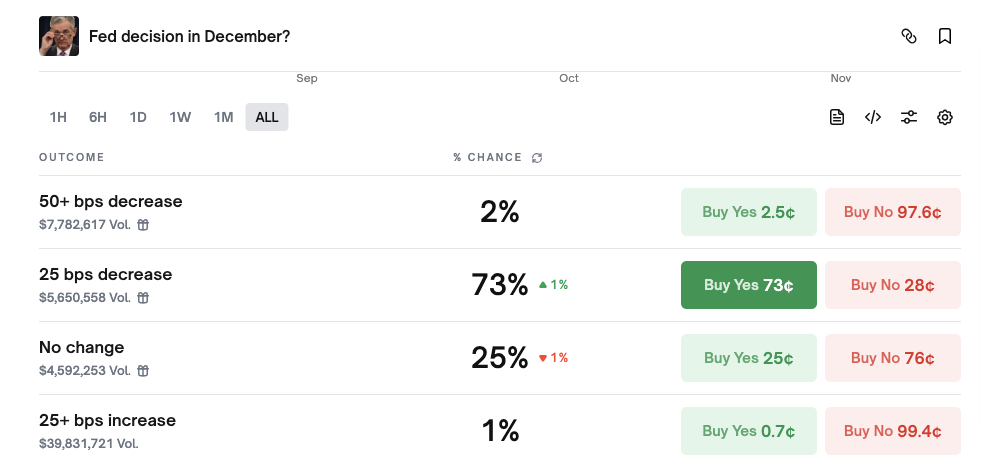
Task: Click the embed code icon
Action: pos(873,117)
